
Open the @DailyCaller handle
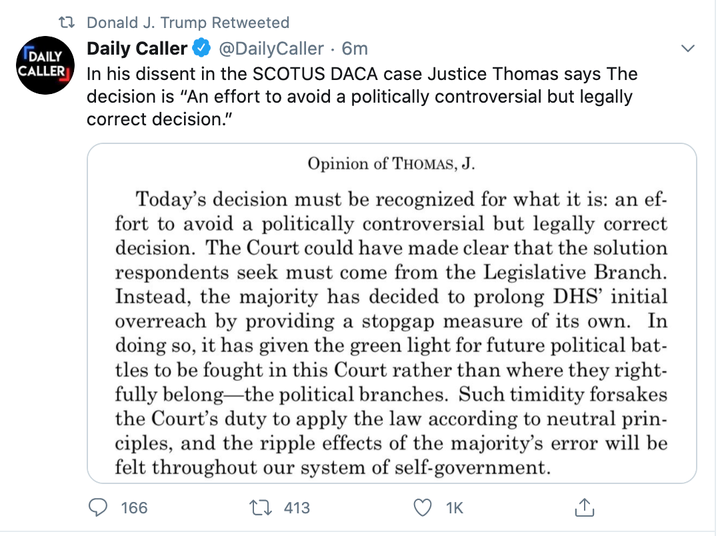(x=271, y=48)
